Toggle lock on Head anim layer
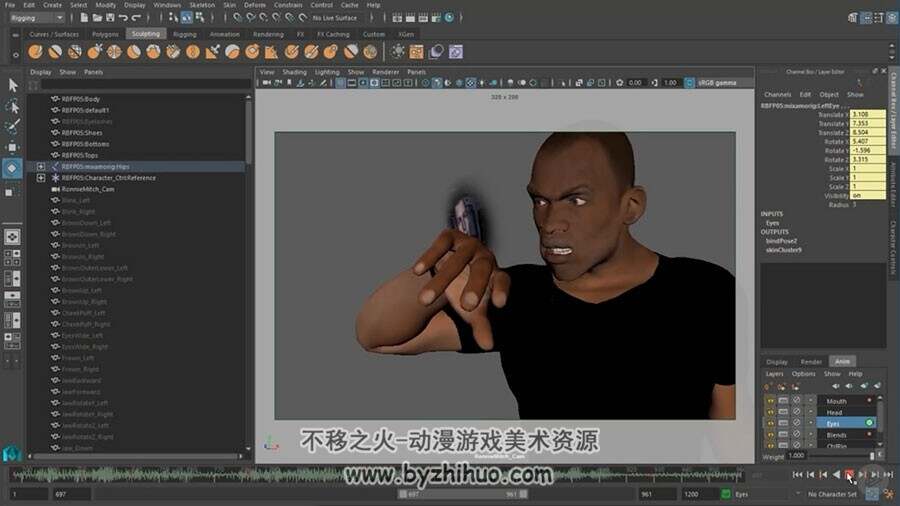Screen dimensions: 900x506 coord(771,412)
